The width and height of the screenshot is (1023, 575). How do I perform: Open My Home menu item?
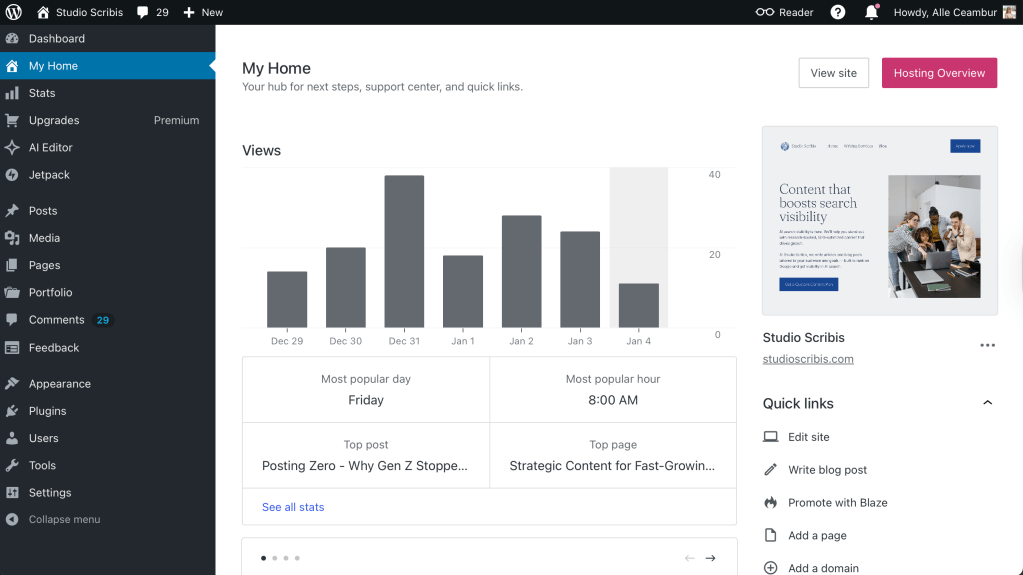tap(108, 66)
